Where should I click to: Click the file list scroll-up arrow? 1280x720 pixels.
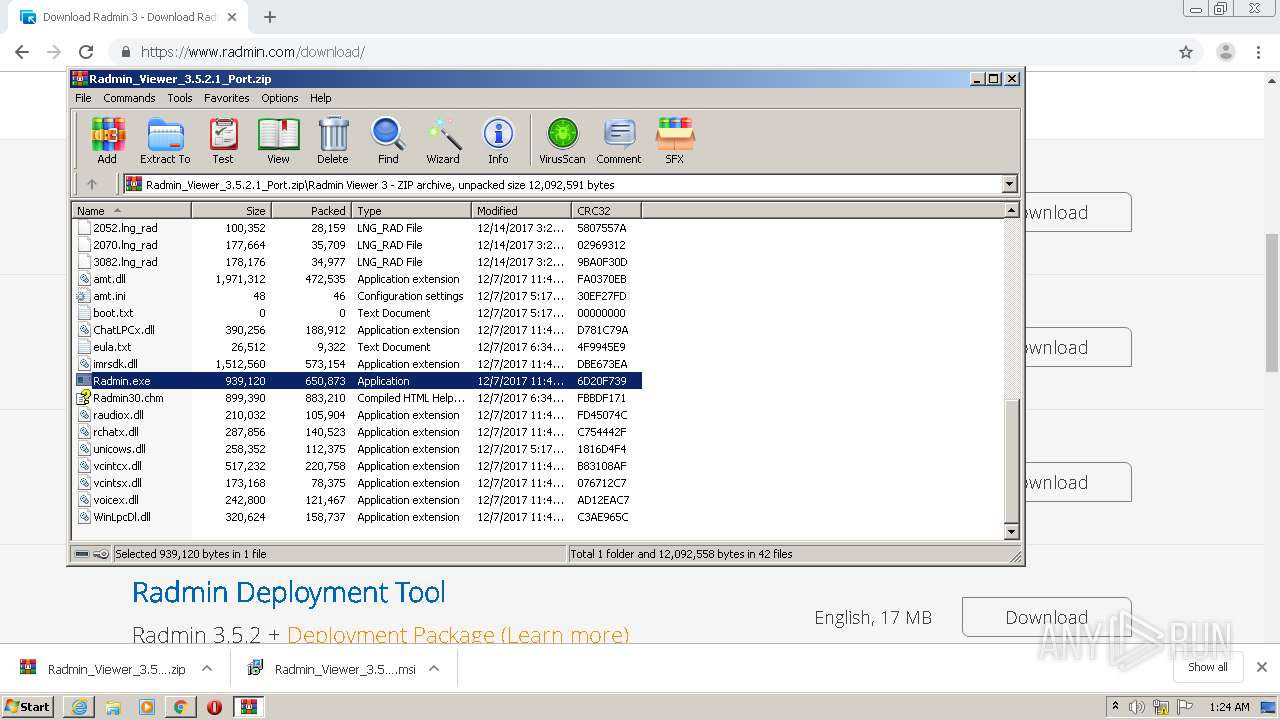tap(1011, 210)
